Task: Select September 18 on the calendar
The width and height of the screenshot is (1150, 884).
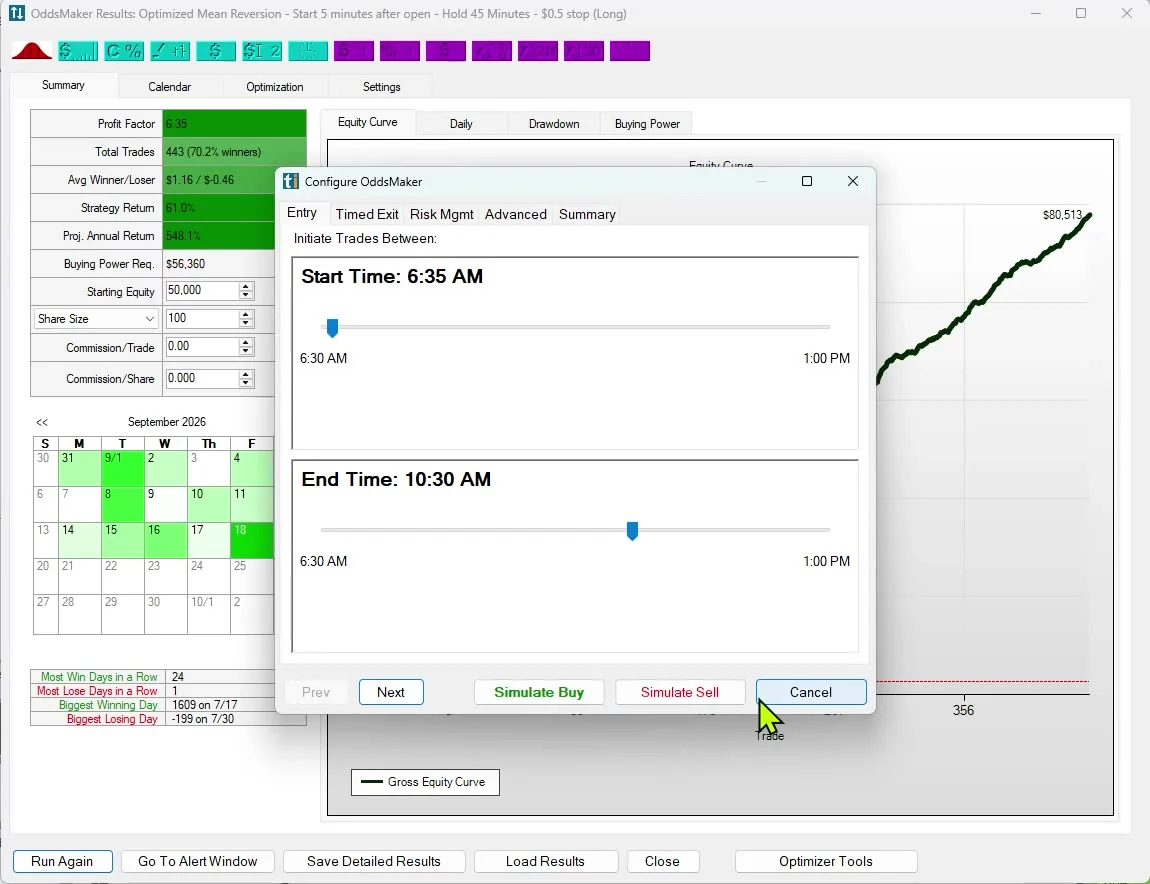Action: click(x=252, y=541)
